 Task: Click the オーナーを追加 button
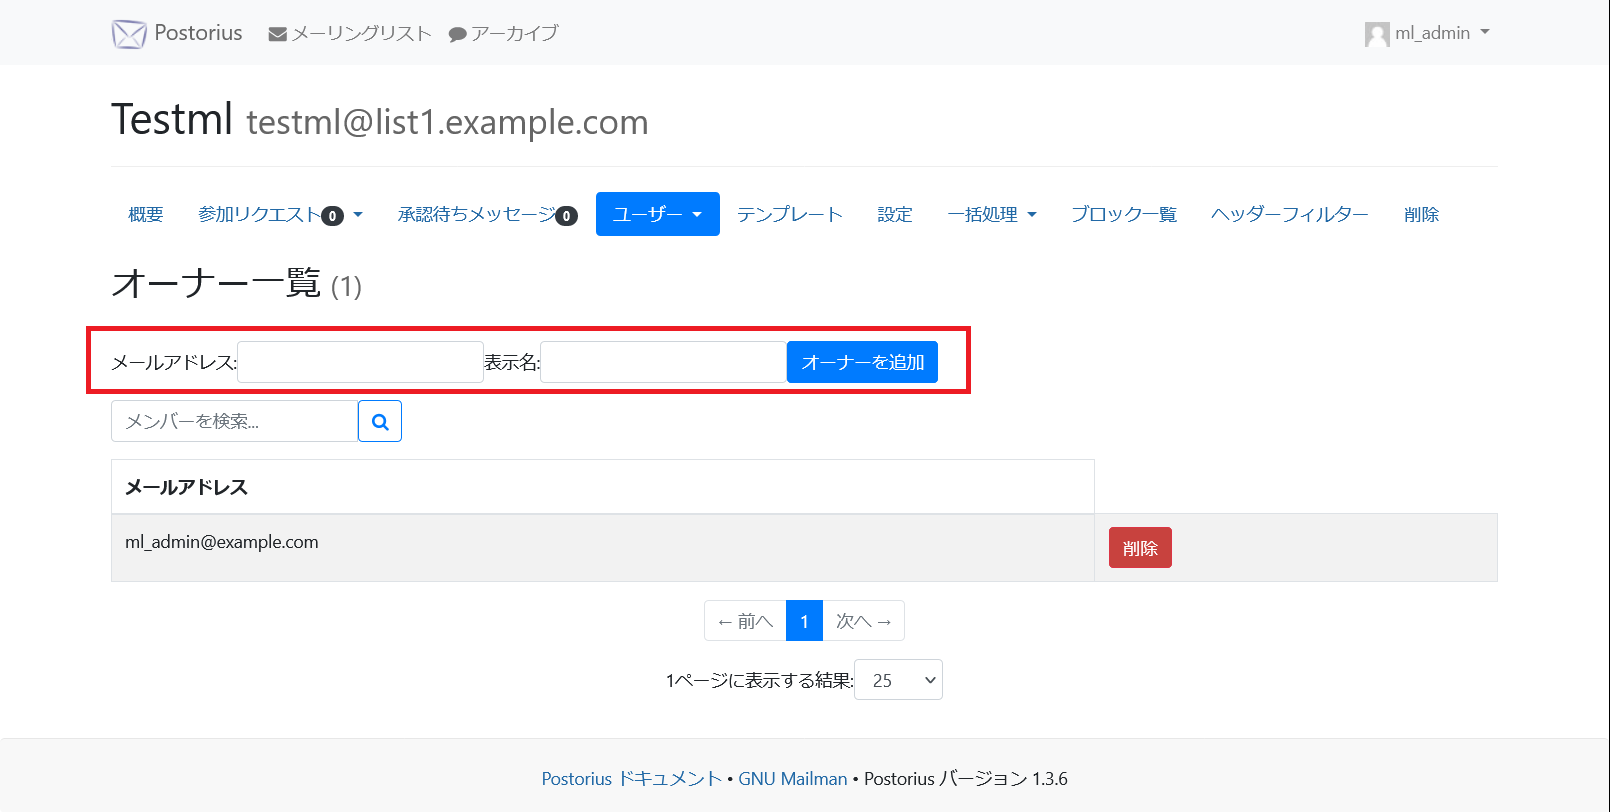[x=862, y=362]
